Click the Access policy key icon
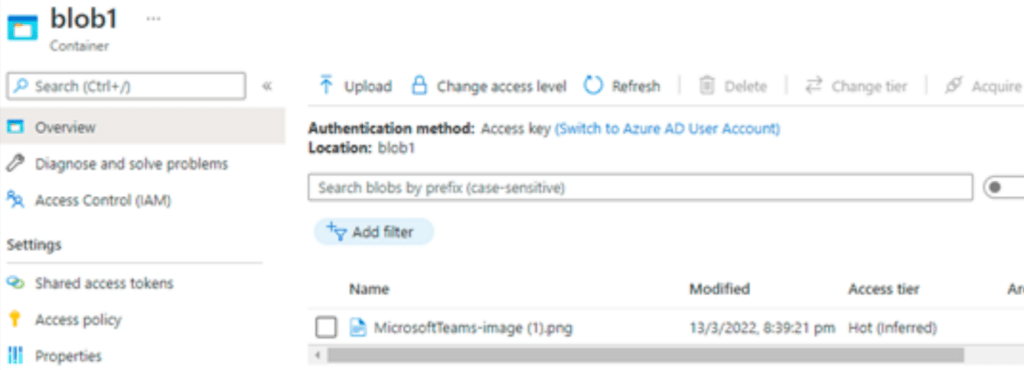The width and height of the screenshot is (1024, 370). [x=15, y=320]
